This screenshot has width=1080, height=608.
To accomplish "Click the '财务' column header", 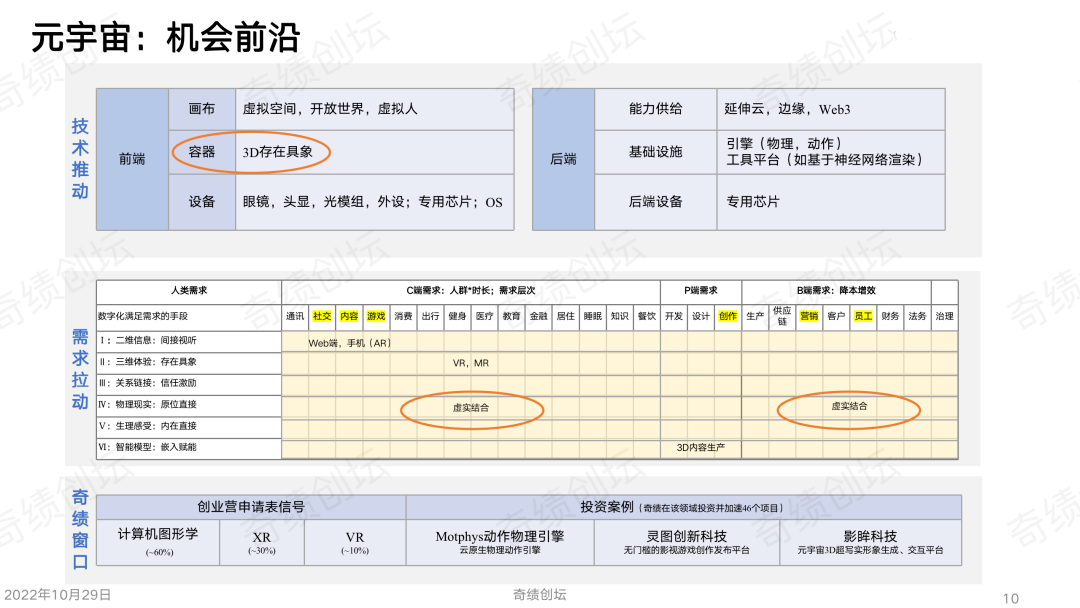I will pos(890,316).
